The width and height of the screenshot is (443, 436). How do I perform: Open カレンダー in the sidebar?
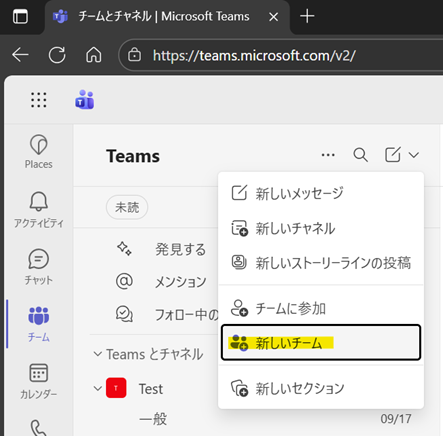(39, 381)
